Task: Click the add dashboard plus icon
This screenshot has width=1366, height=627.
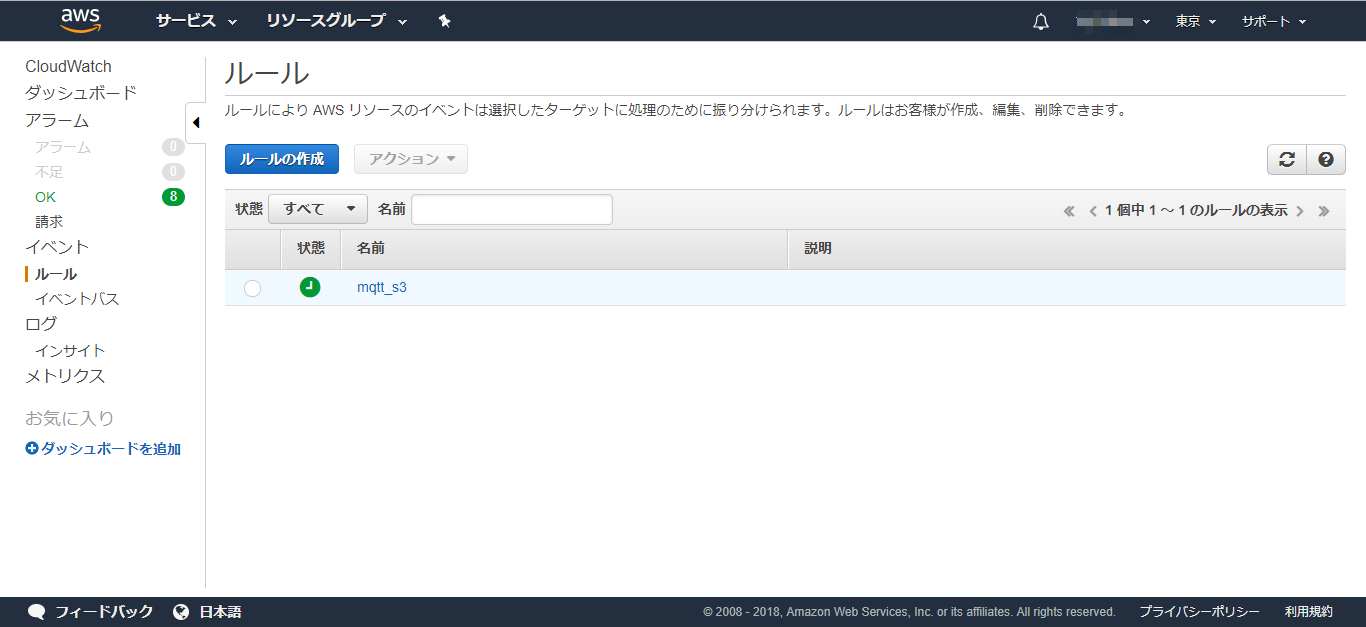Action: click(x=31, y=448)
